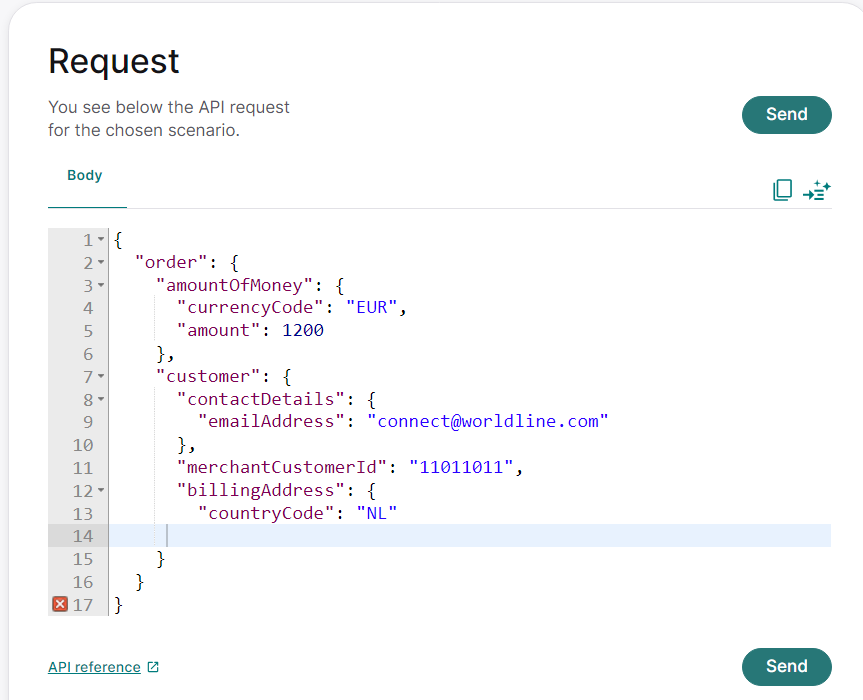863x700 pixels.
Task: Click the "order" key on line 2
Action: pos(171,262)
